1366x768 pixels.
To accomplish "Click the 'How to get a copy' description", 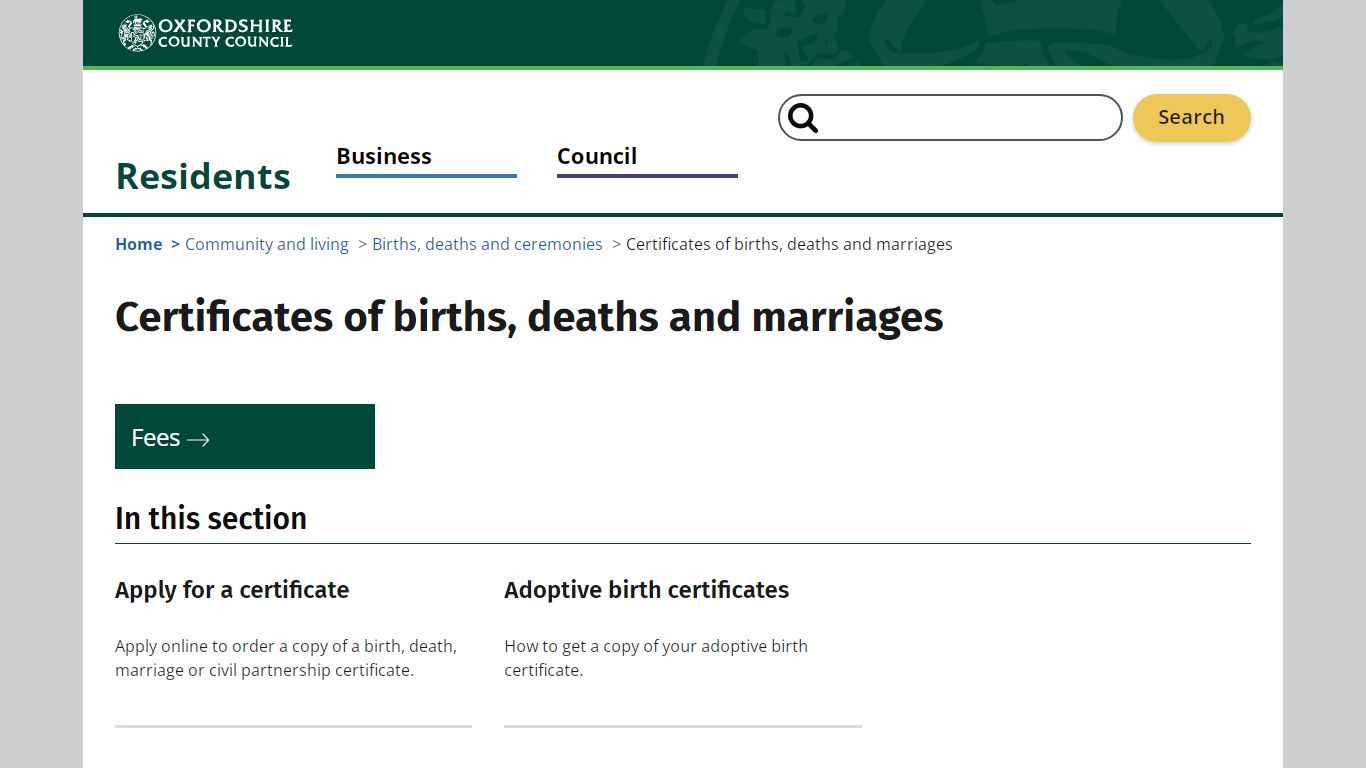I will pos(656,658).
